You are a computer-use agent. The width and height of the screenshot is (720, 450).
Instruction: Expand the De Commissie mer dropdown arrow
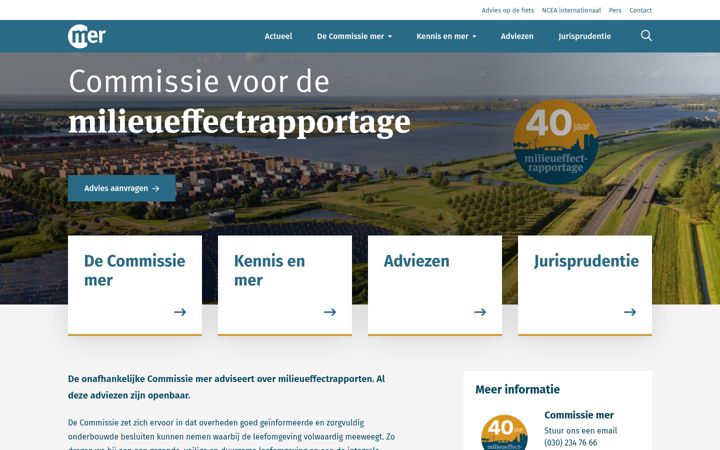[390, 36]
